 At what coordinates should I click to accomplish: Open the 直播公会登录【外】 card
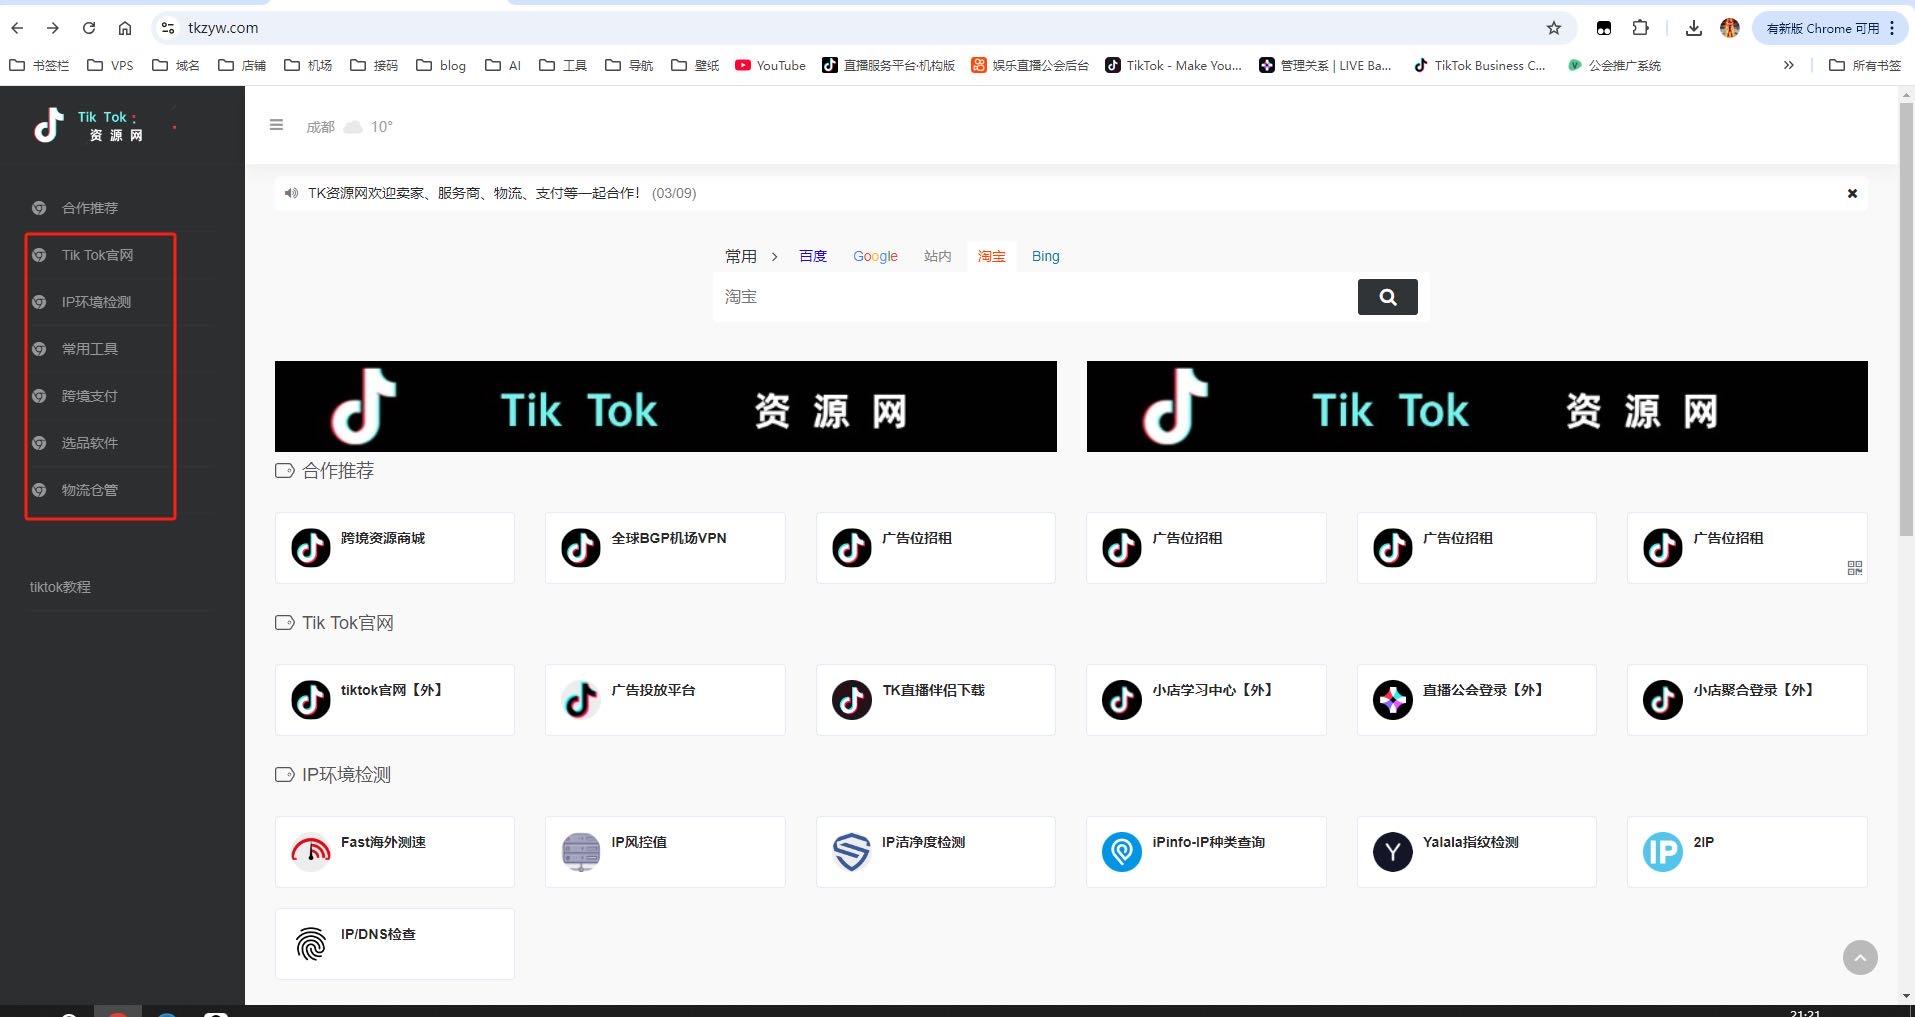coord(1477,700)
